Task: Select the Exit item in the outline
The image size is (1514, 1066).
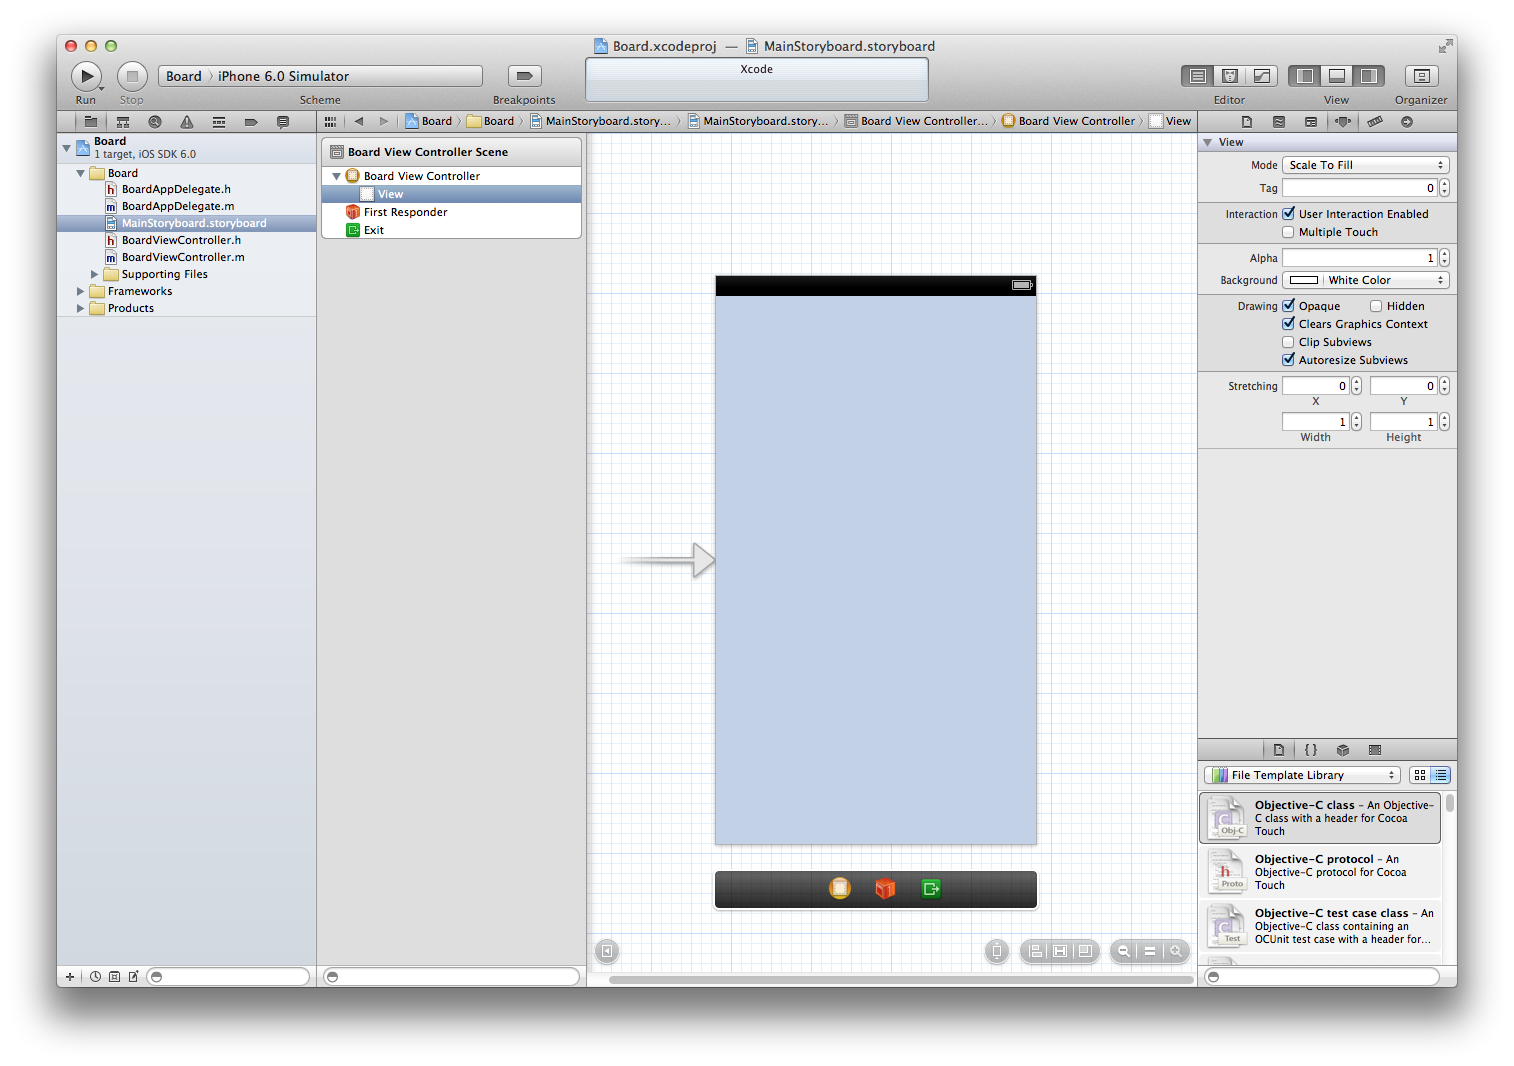Action: tap(452, 230)
